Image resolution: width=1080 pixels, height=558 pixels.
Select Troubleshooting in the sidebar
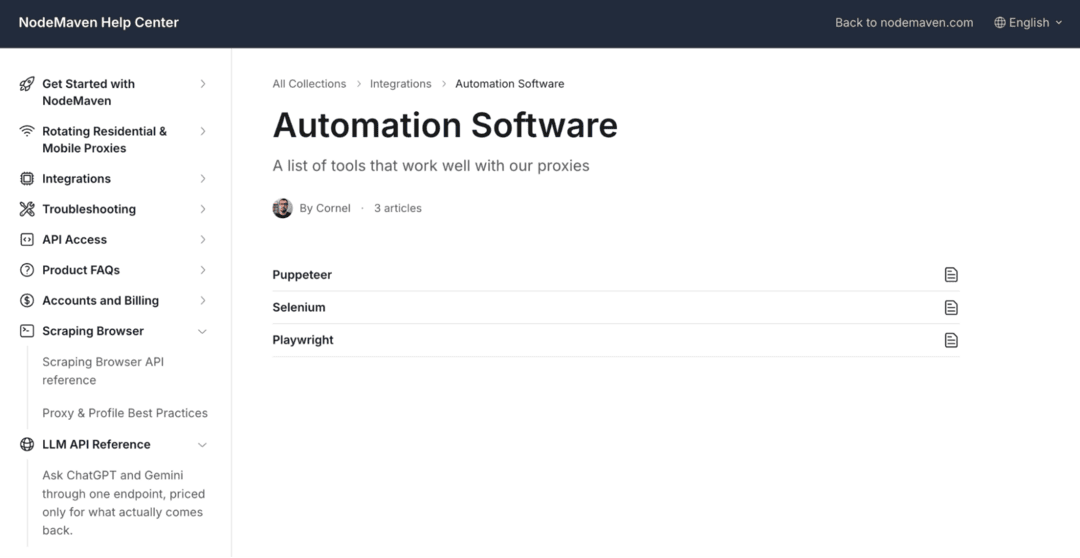click(89, 209)
